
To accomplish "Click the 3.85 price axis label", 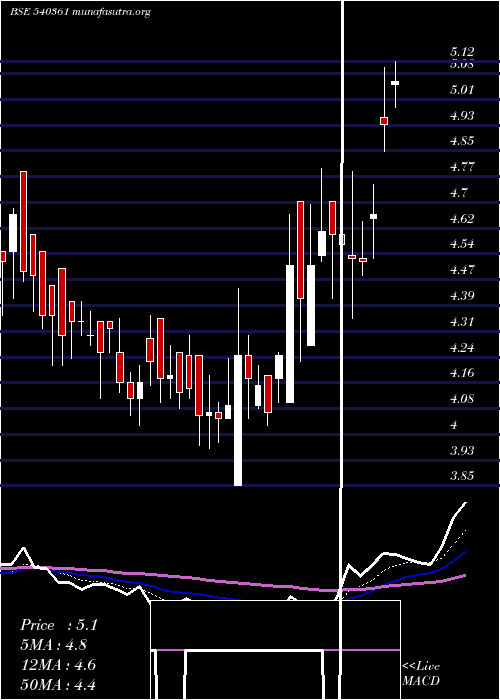I will pos(462,476).
